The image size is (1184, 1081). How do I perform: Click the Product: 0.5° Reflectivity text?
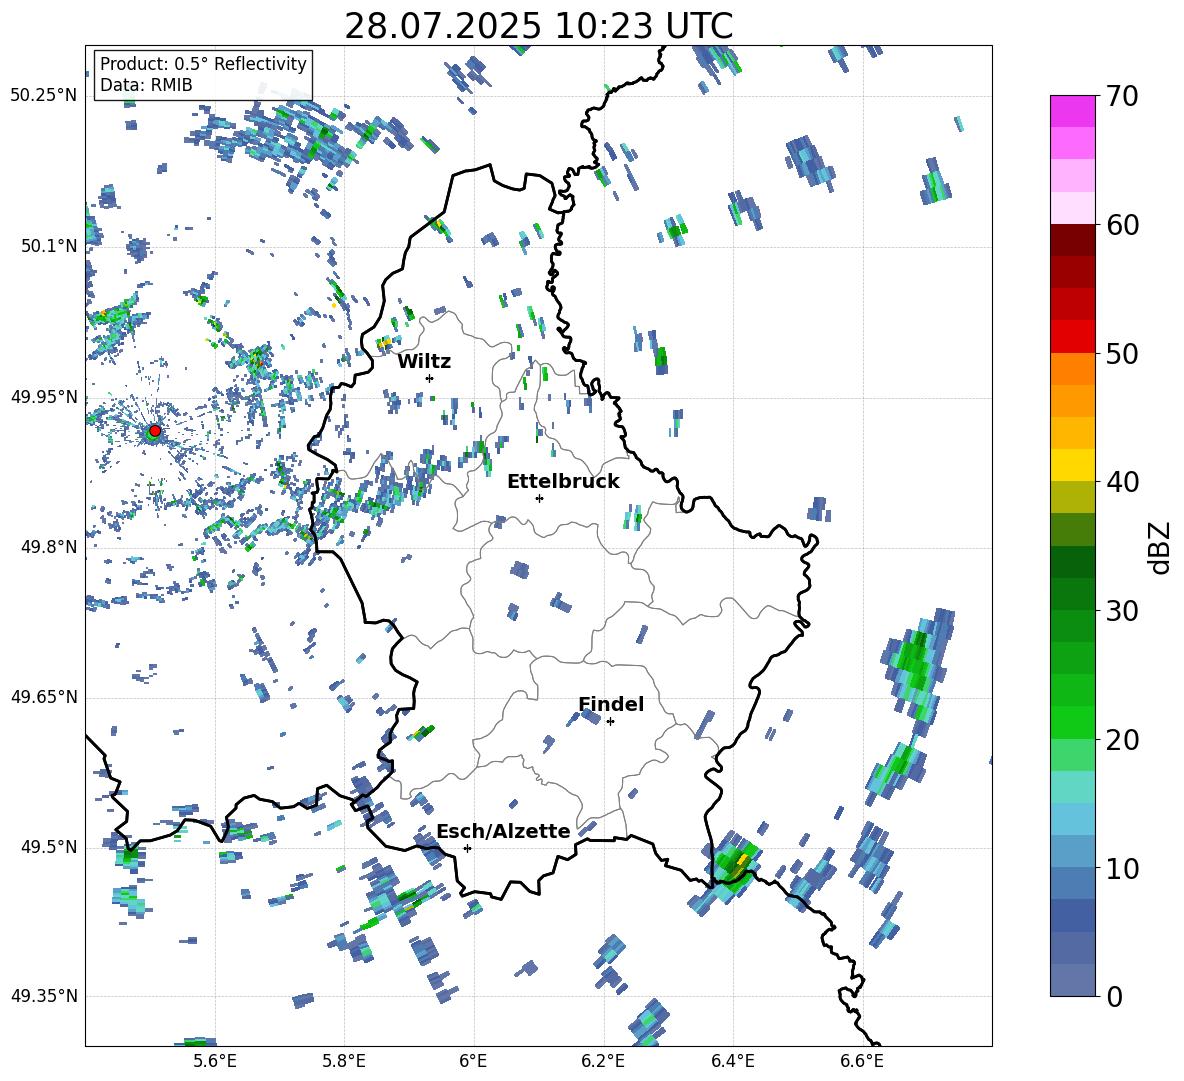(203, 63)
